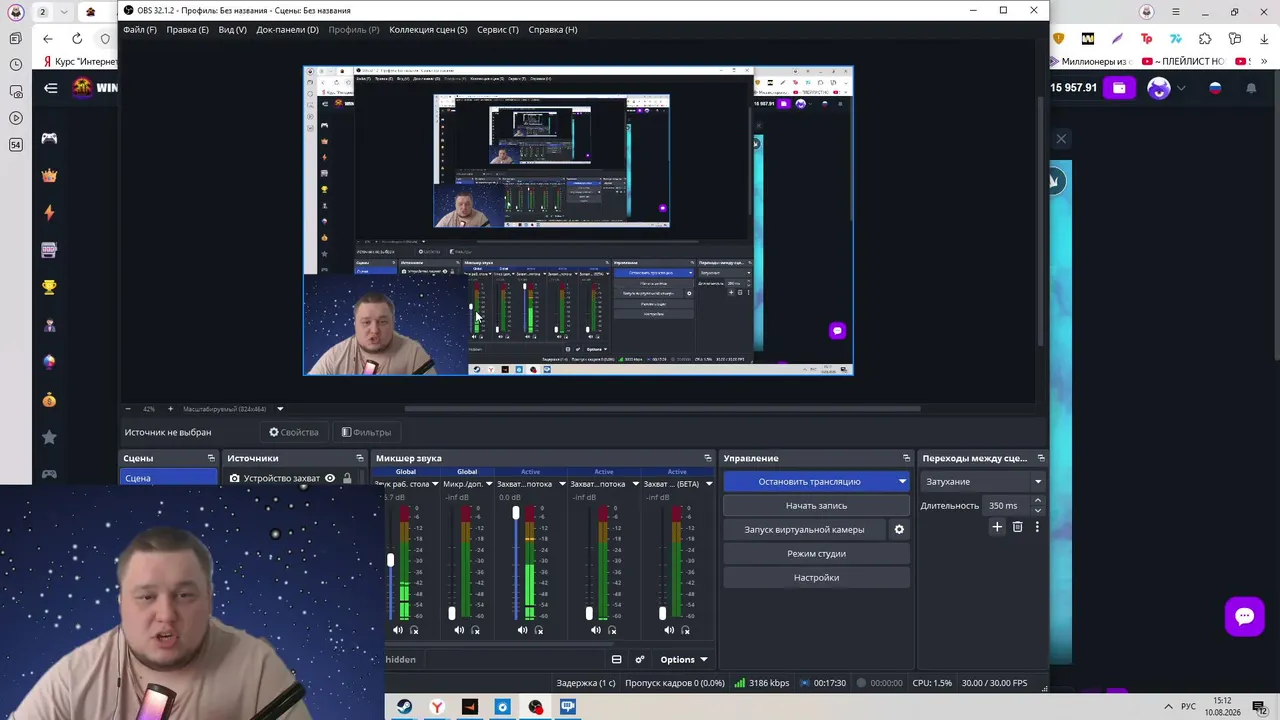Viewport: 1280px width, 720px height.
Task: Click the Длительность 350 ms field
Action: (1008, 506)
